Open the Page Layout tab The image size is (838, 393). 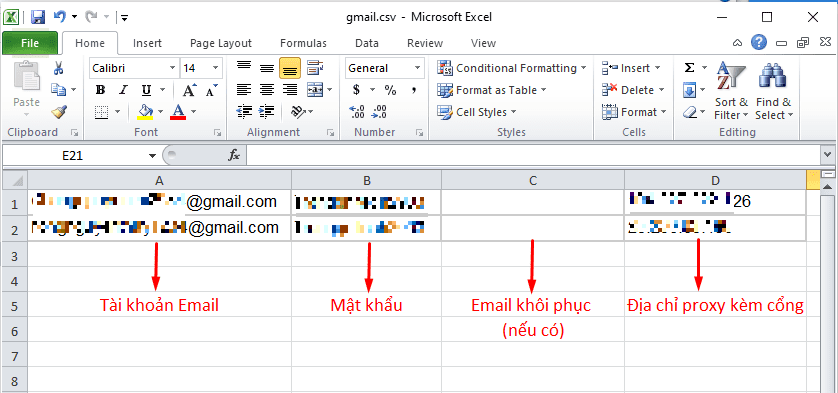coord(221,43)
